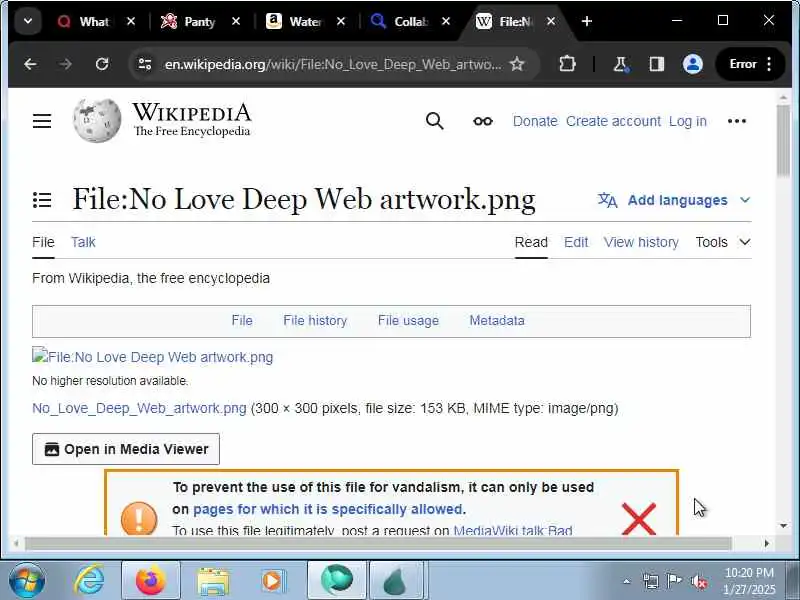Switch to the Amazon 'Water' browser tab
This screenshot has width=800, height=600.
tap(305, 22)
